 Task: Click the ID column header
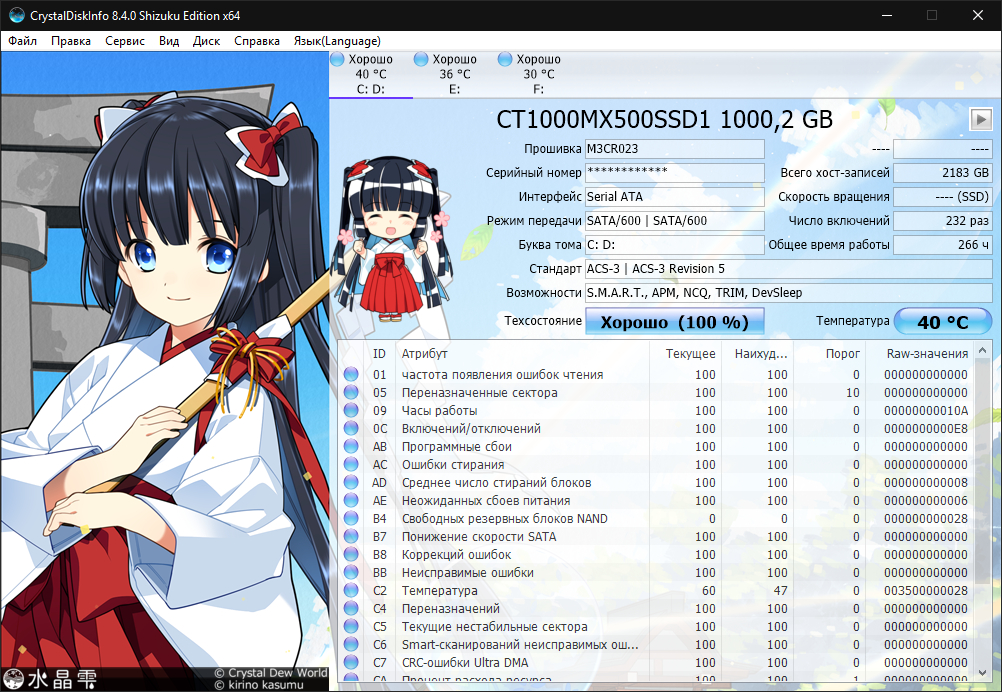(380, 353)
